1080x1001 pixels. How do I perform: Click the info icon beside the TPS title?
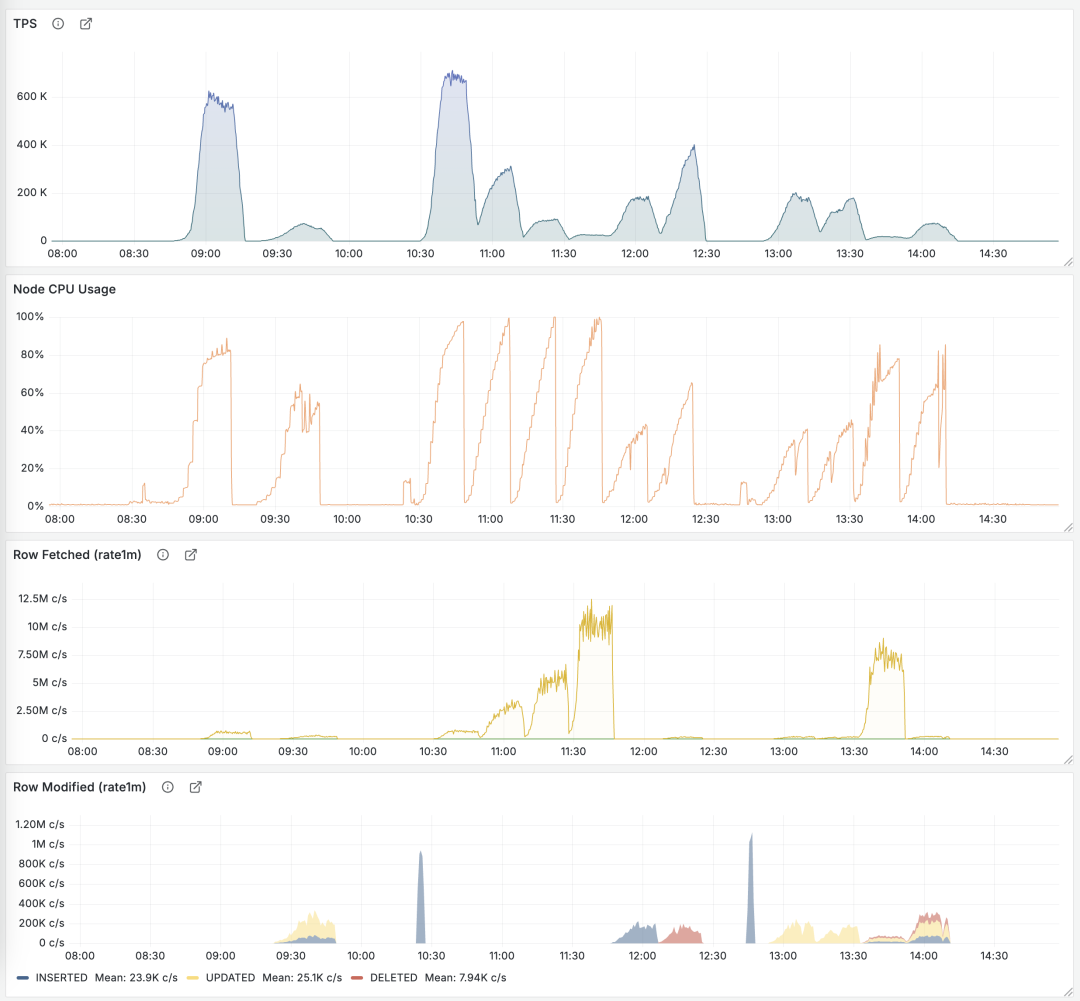coord(58,24)
